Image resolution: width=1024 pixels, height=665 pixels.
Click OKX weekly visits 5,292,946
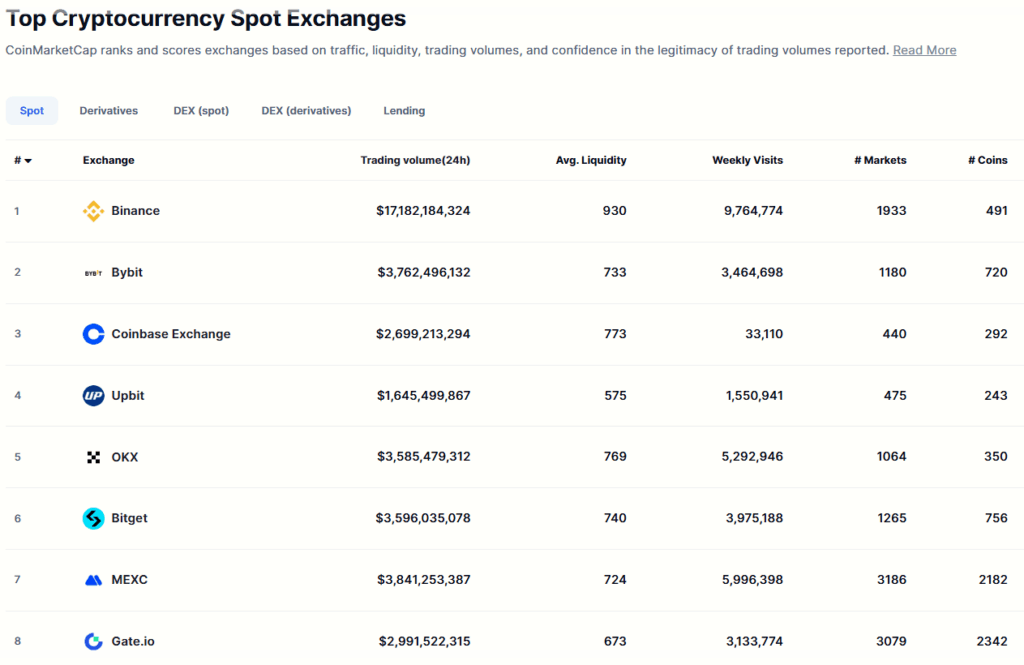click(x=752, y=457)
